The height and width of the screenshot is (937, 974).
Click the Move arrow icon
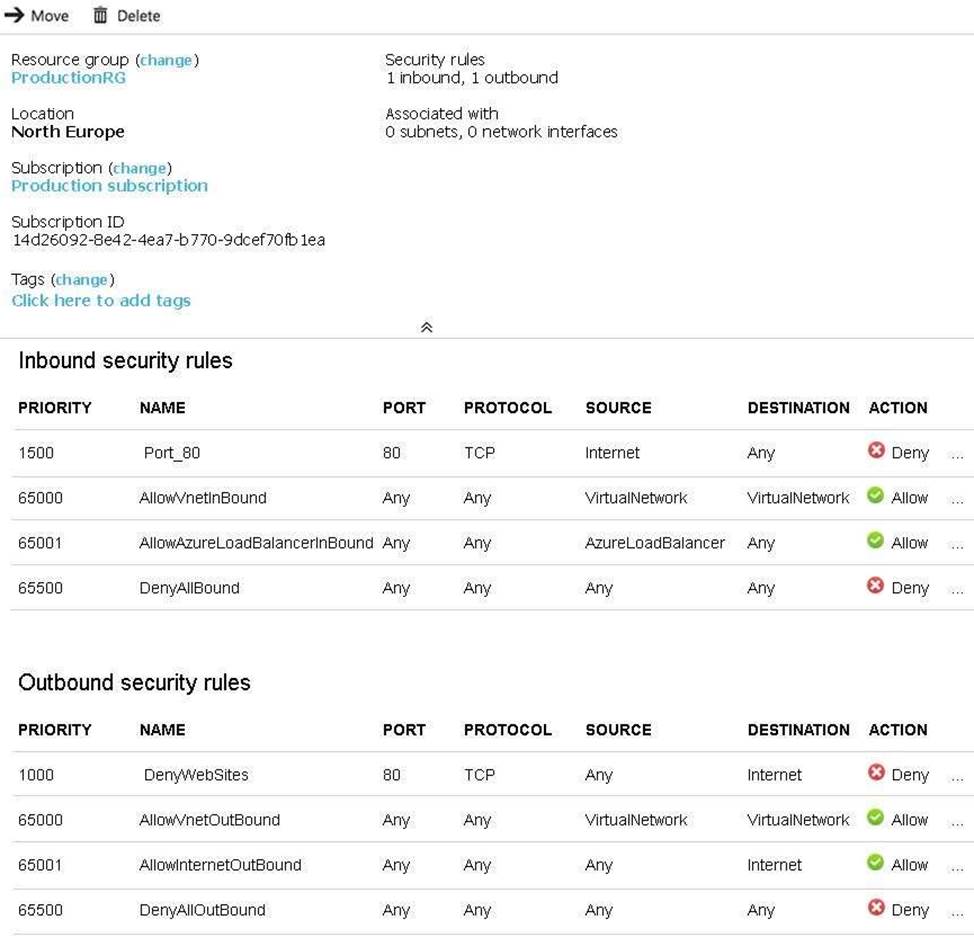14,15
